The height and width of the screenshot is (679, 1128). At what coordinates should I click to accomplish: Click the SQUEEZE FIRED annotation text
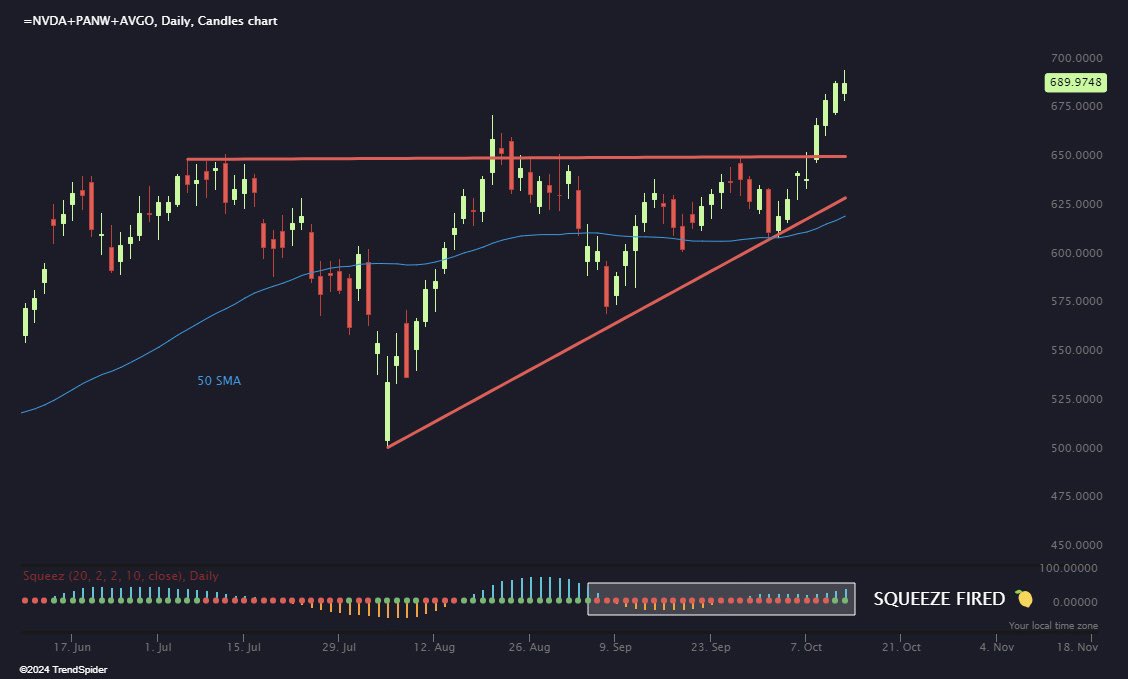click(x=939, y=598)
